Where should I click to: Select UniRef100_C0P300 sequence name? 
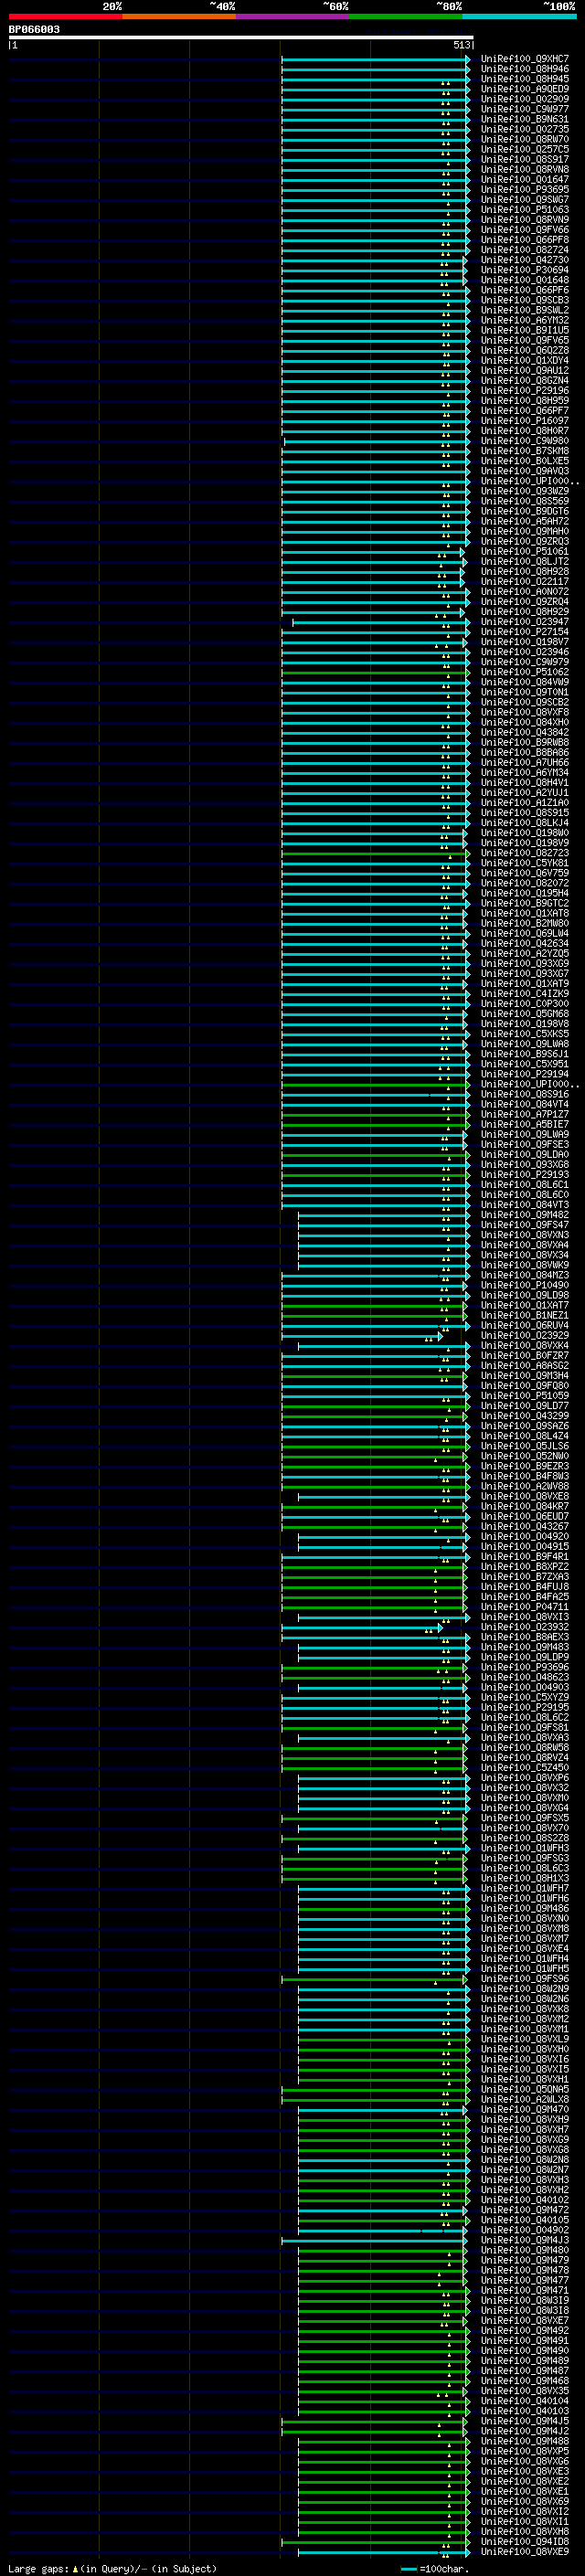[x=525, y=1004]
